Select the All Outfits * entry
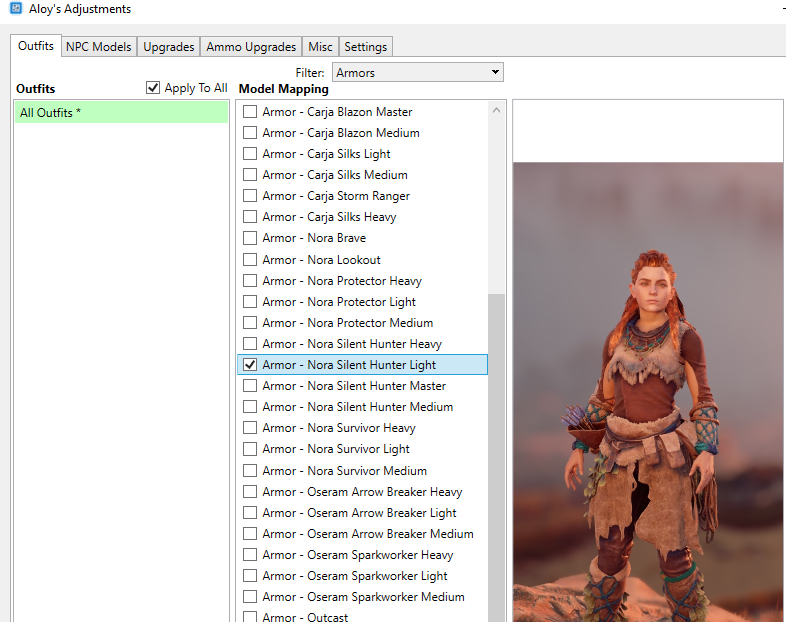Viewport: 786px width, 622px height. tap(121, 112)
